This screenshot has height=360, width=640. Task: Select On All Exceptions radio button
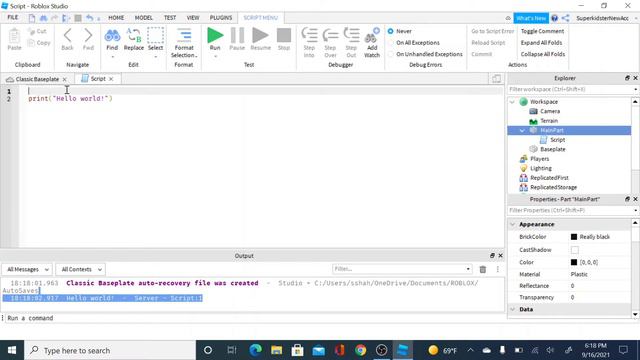click(x=391, y=42)
